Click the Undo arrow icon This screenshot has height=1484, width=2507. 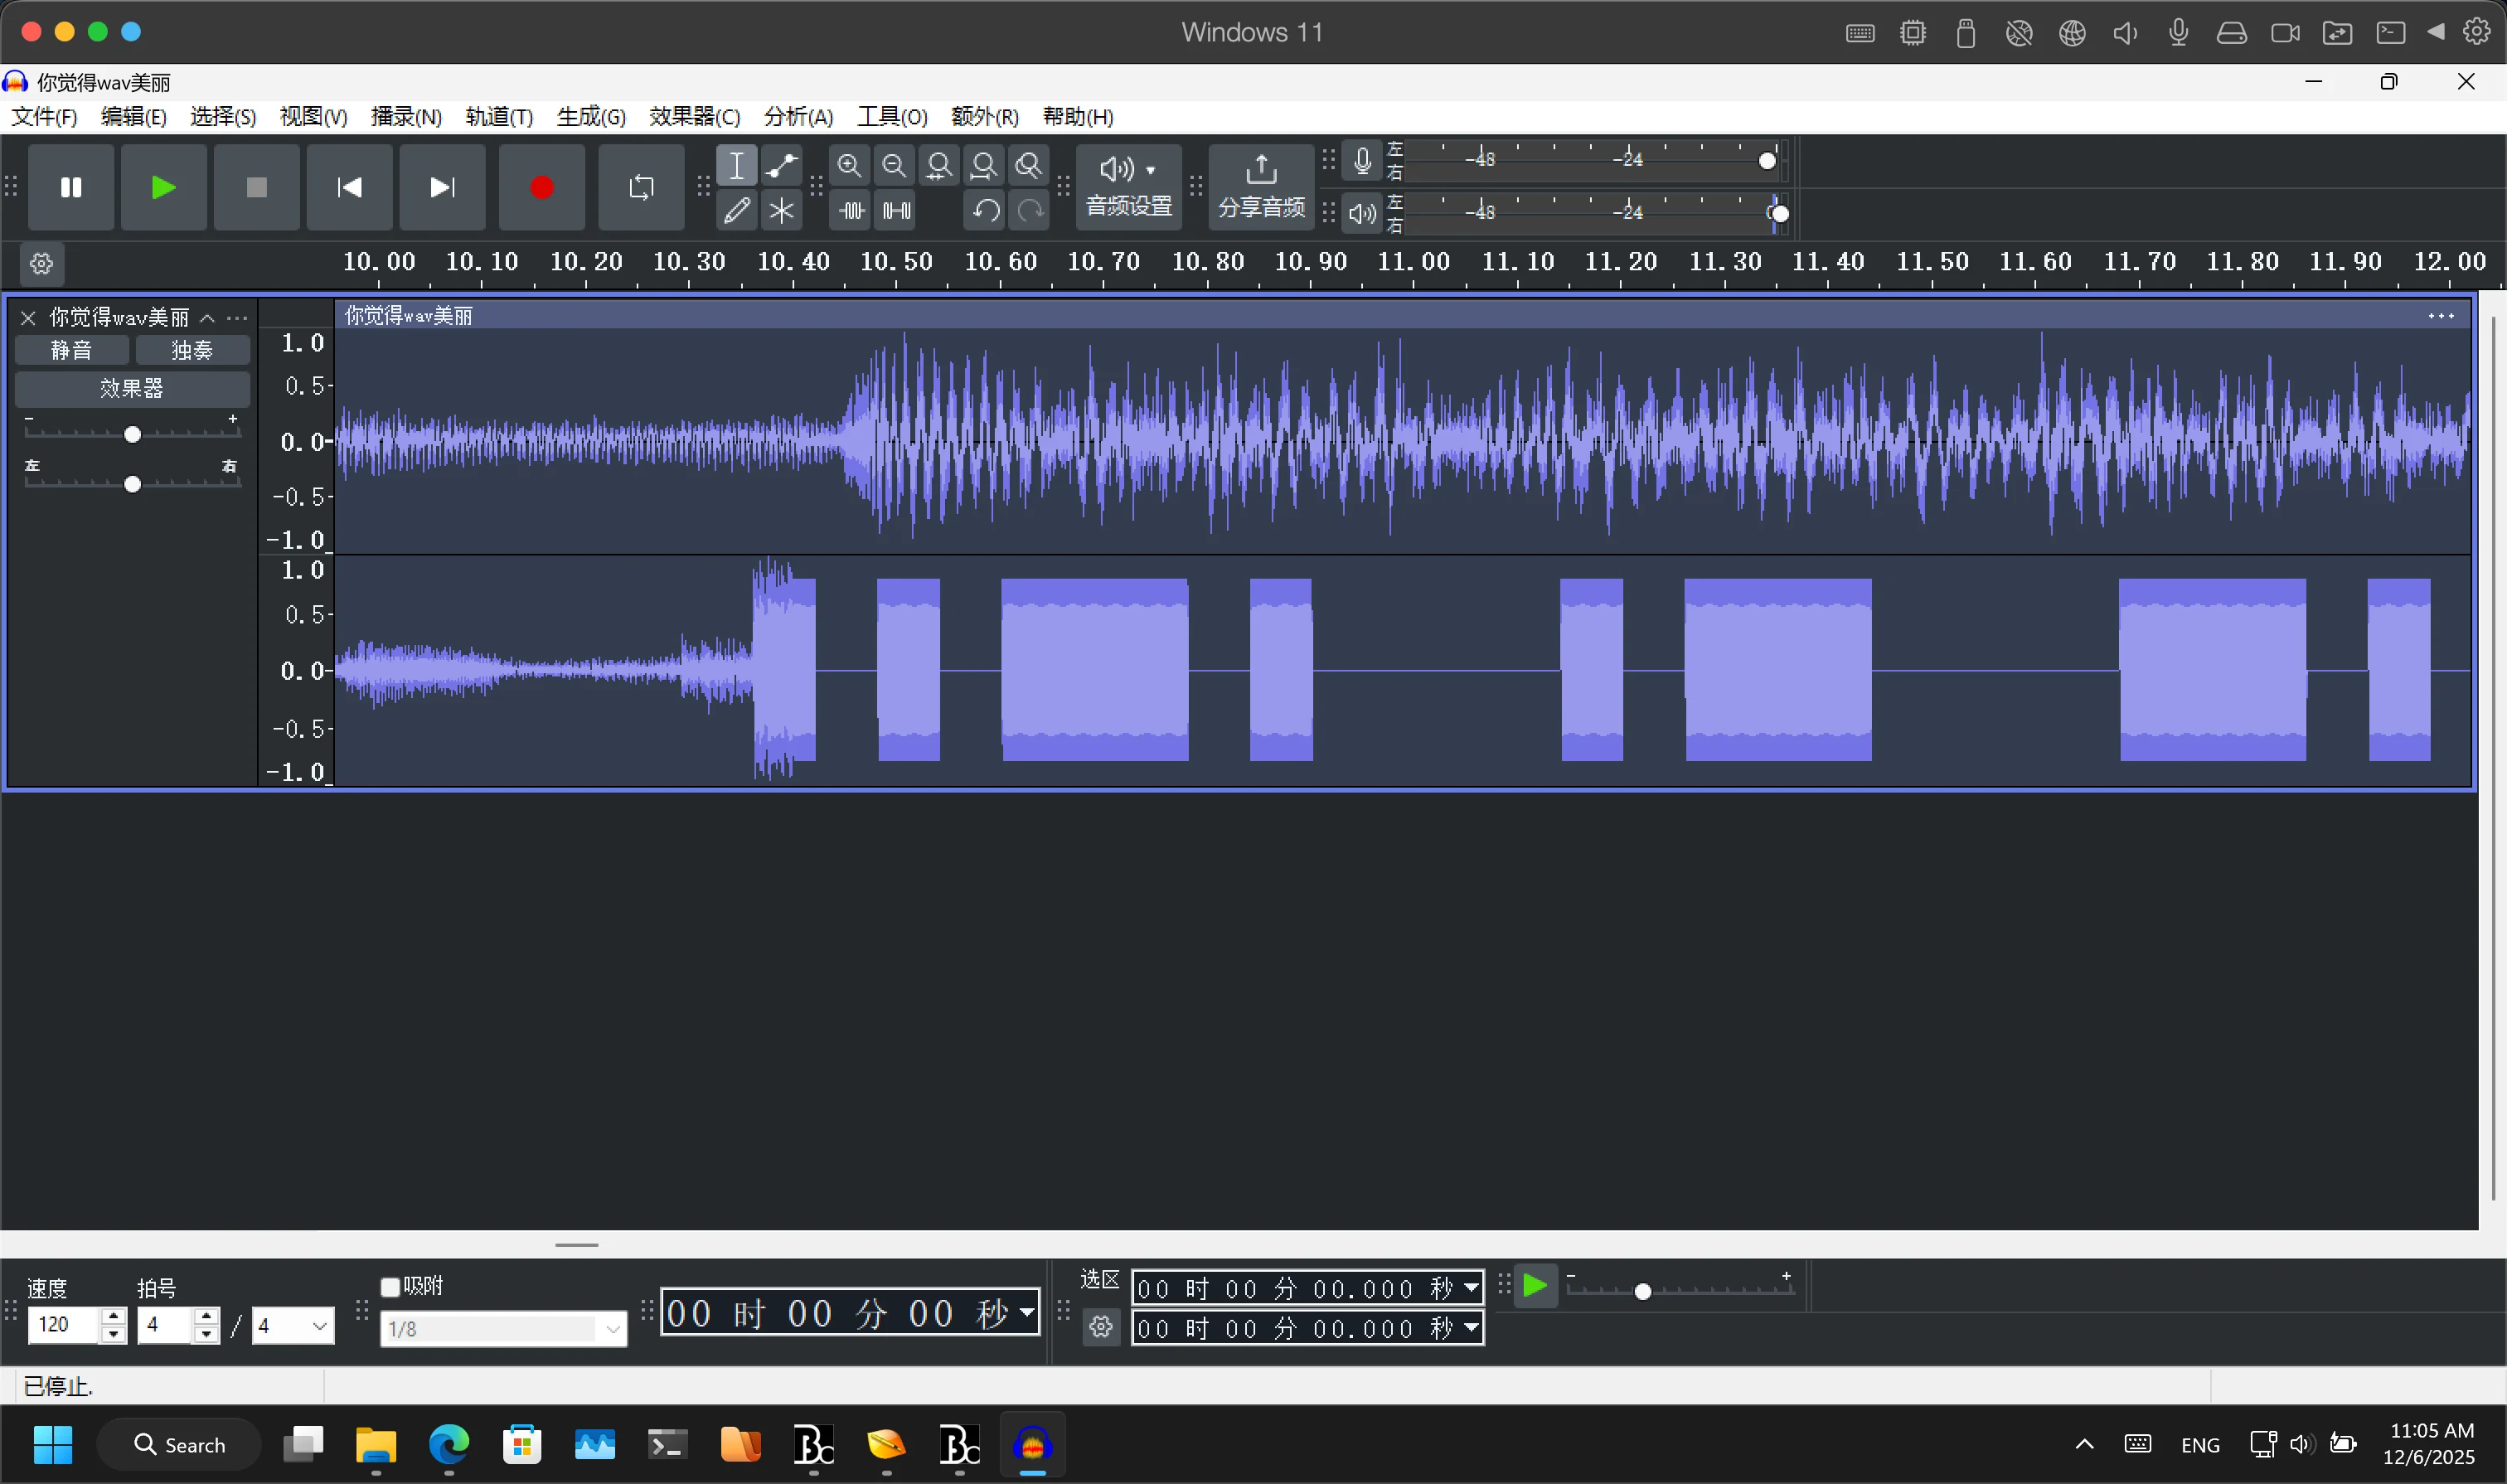pyautogui.click(x=985, y=211)
